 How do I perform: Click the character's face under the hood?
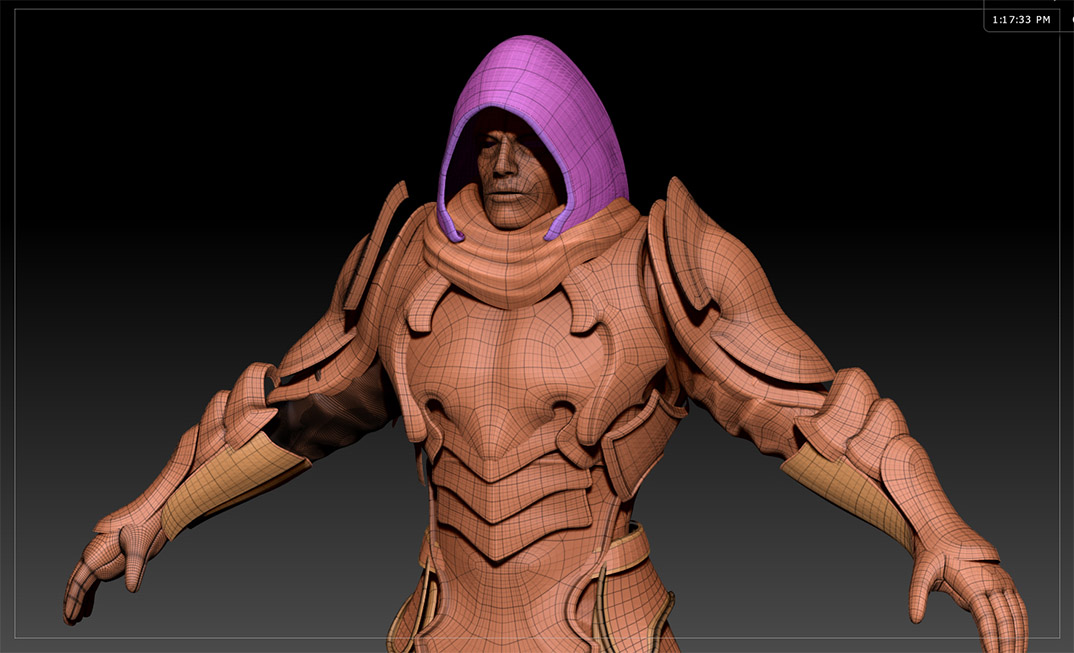pos(514,175)
